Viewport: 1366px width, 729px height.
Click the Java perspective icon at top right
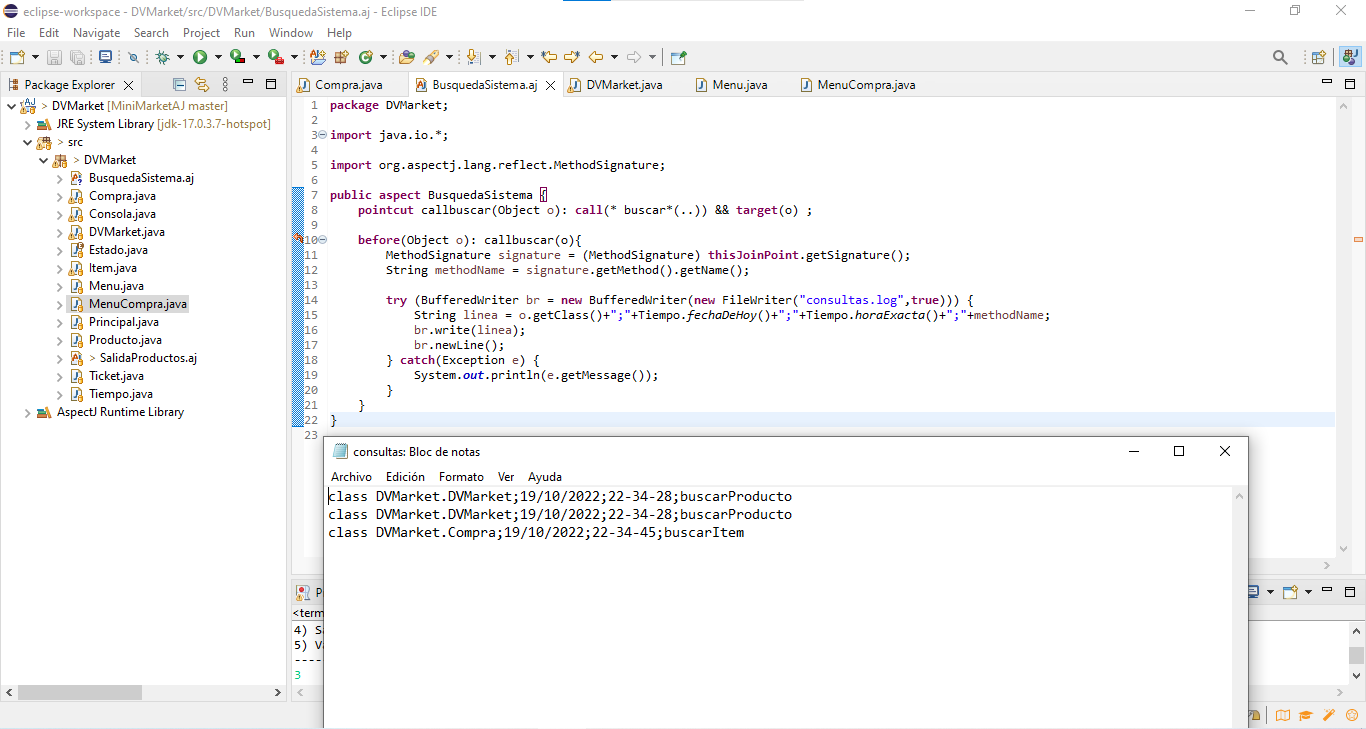pos(1347,57)
